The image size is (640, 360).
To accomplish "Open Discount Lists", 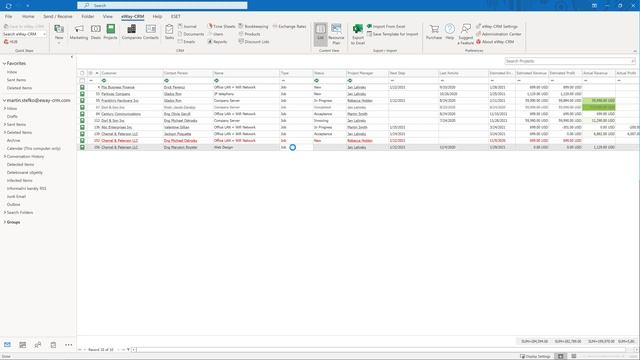I will (254, 42).
